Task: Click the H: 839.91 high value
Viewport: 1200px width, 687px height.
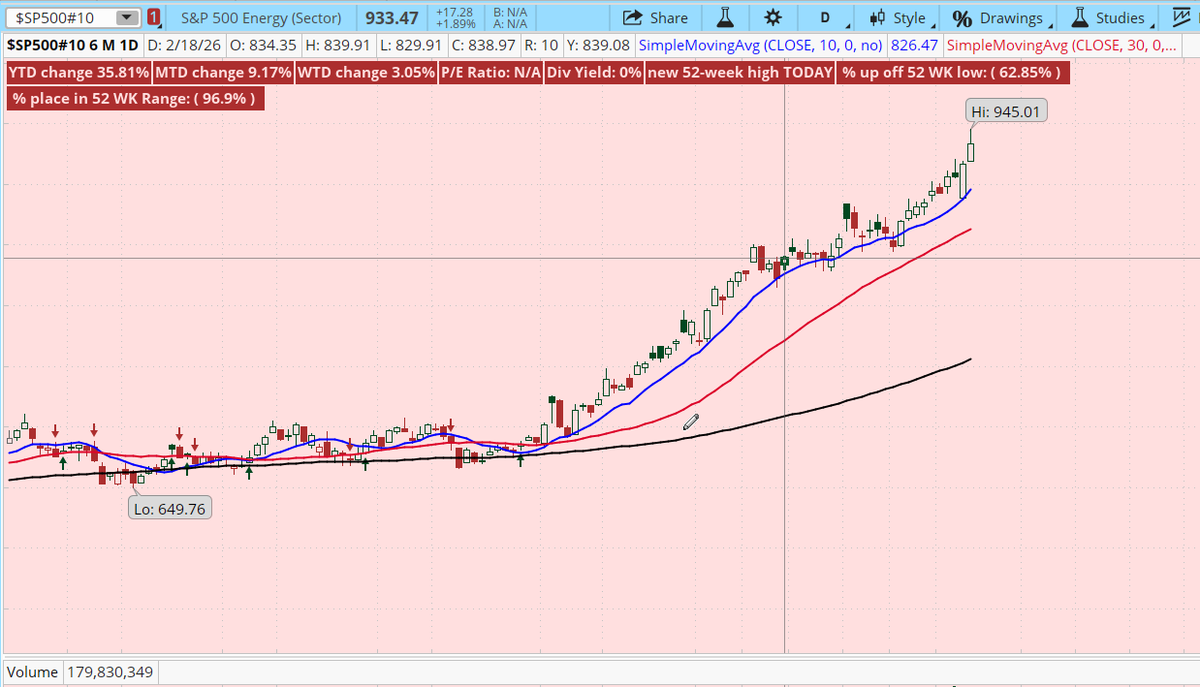Action: click(x=337, y=46)
